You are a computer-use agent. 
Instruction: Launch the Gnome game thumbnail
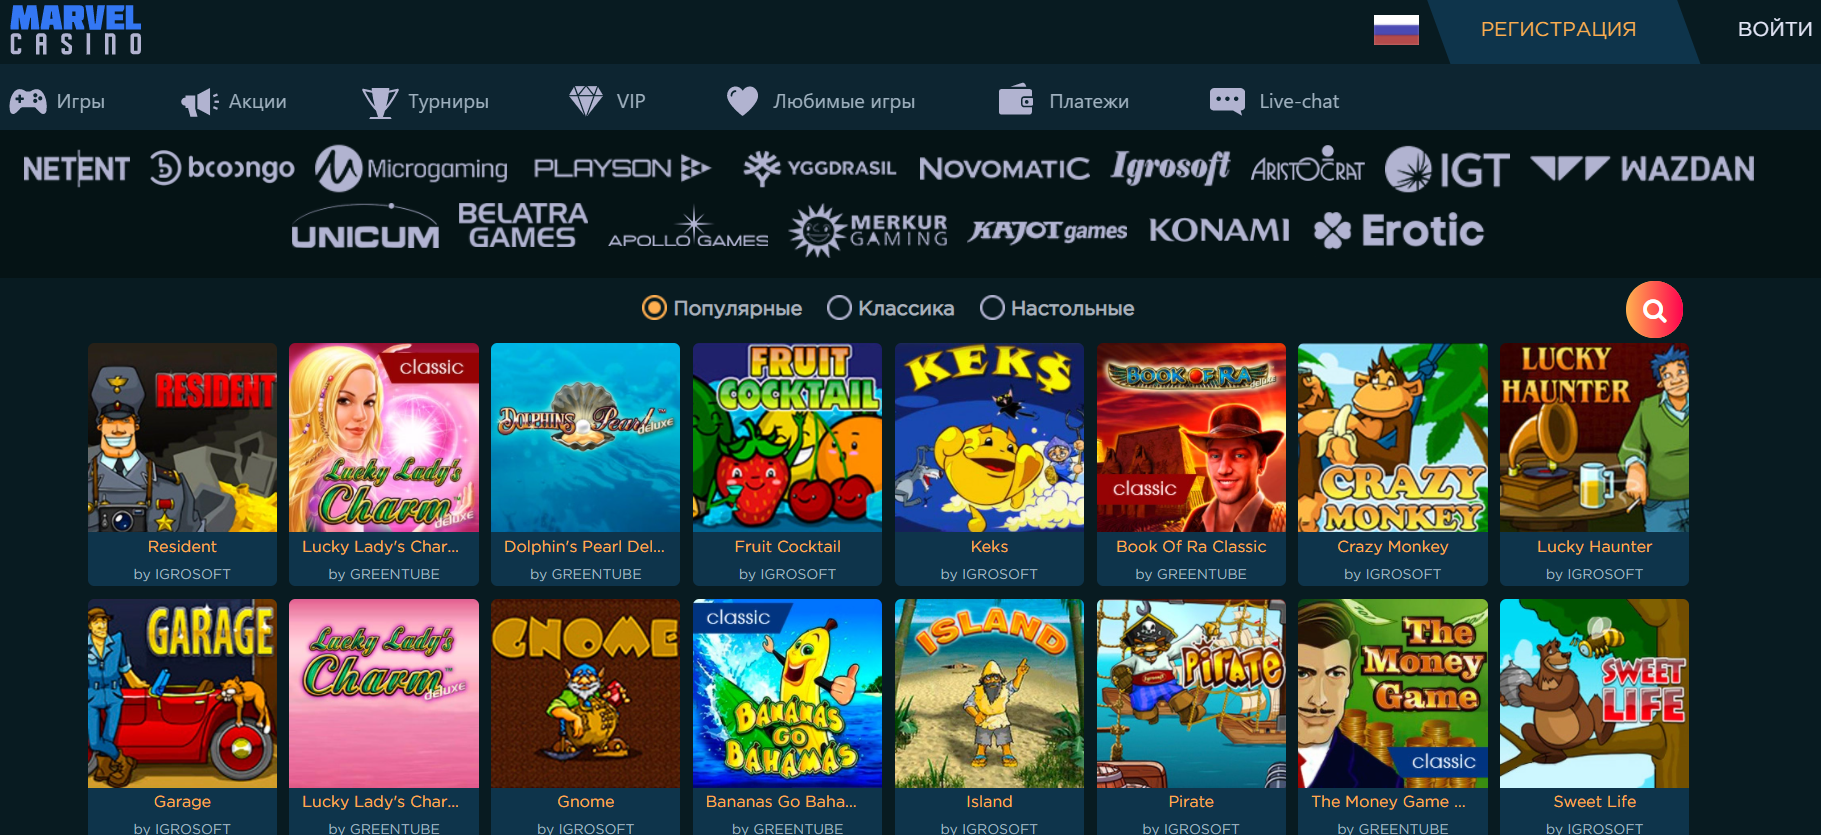[585, 693]
